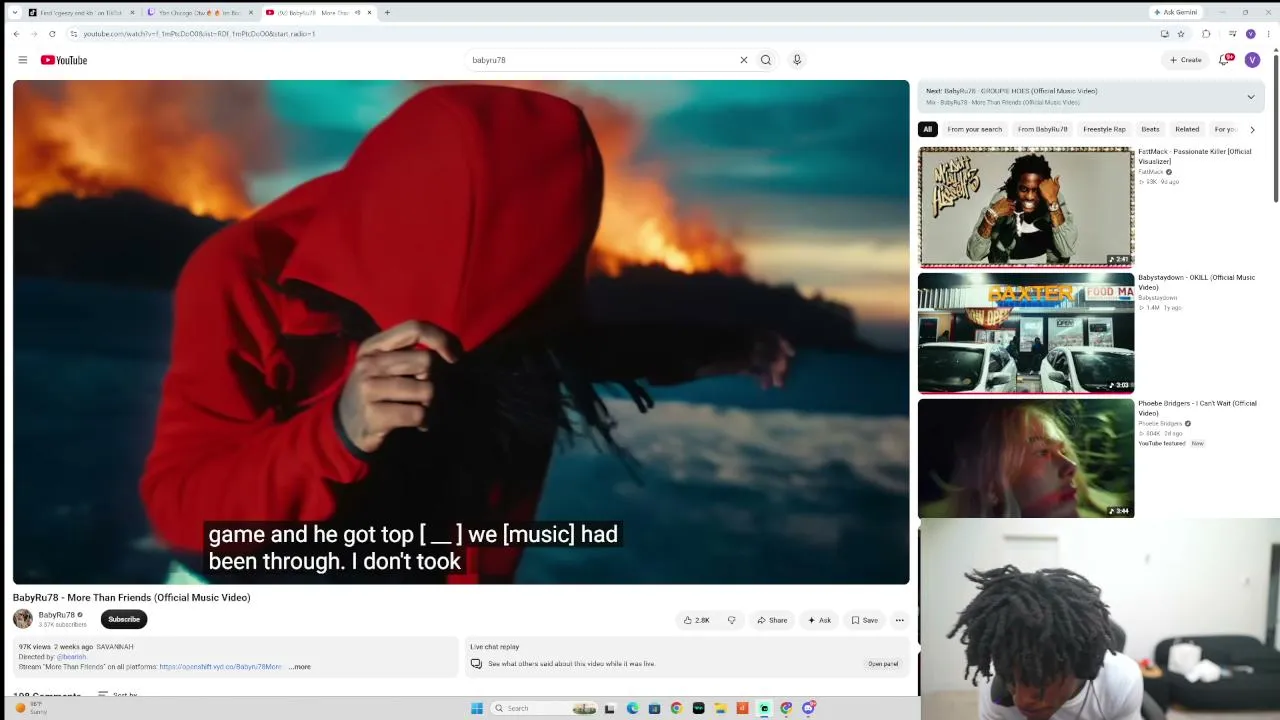
Task: Open the tab search dropdown arrow
Action: [x=14, y=13]
